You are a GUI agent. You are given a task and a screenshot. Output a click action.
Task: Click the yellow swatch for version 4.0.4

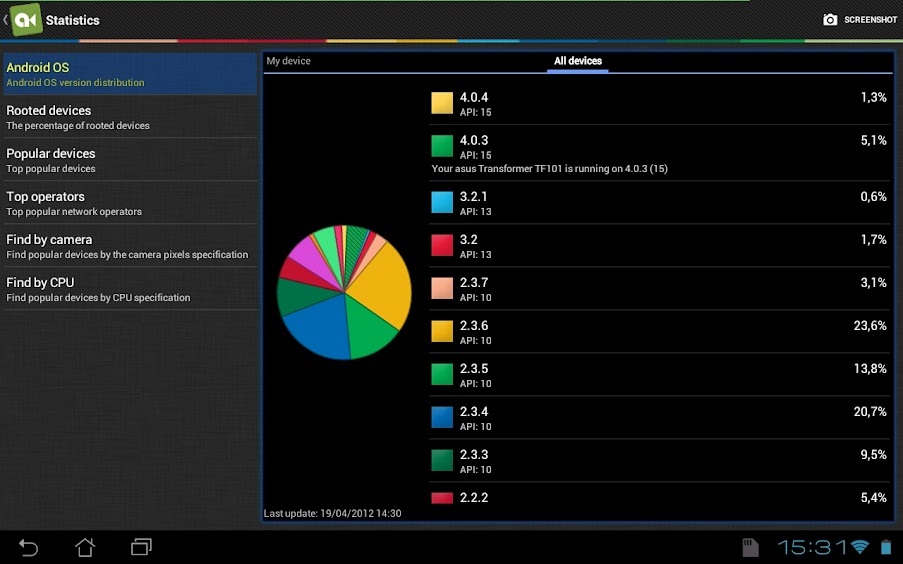coord(442,103)
